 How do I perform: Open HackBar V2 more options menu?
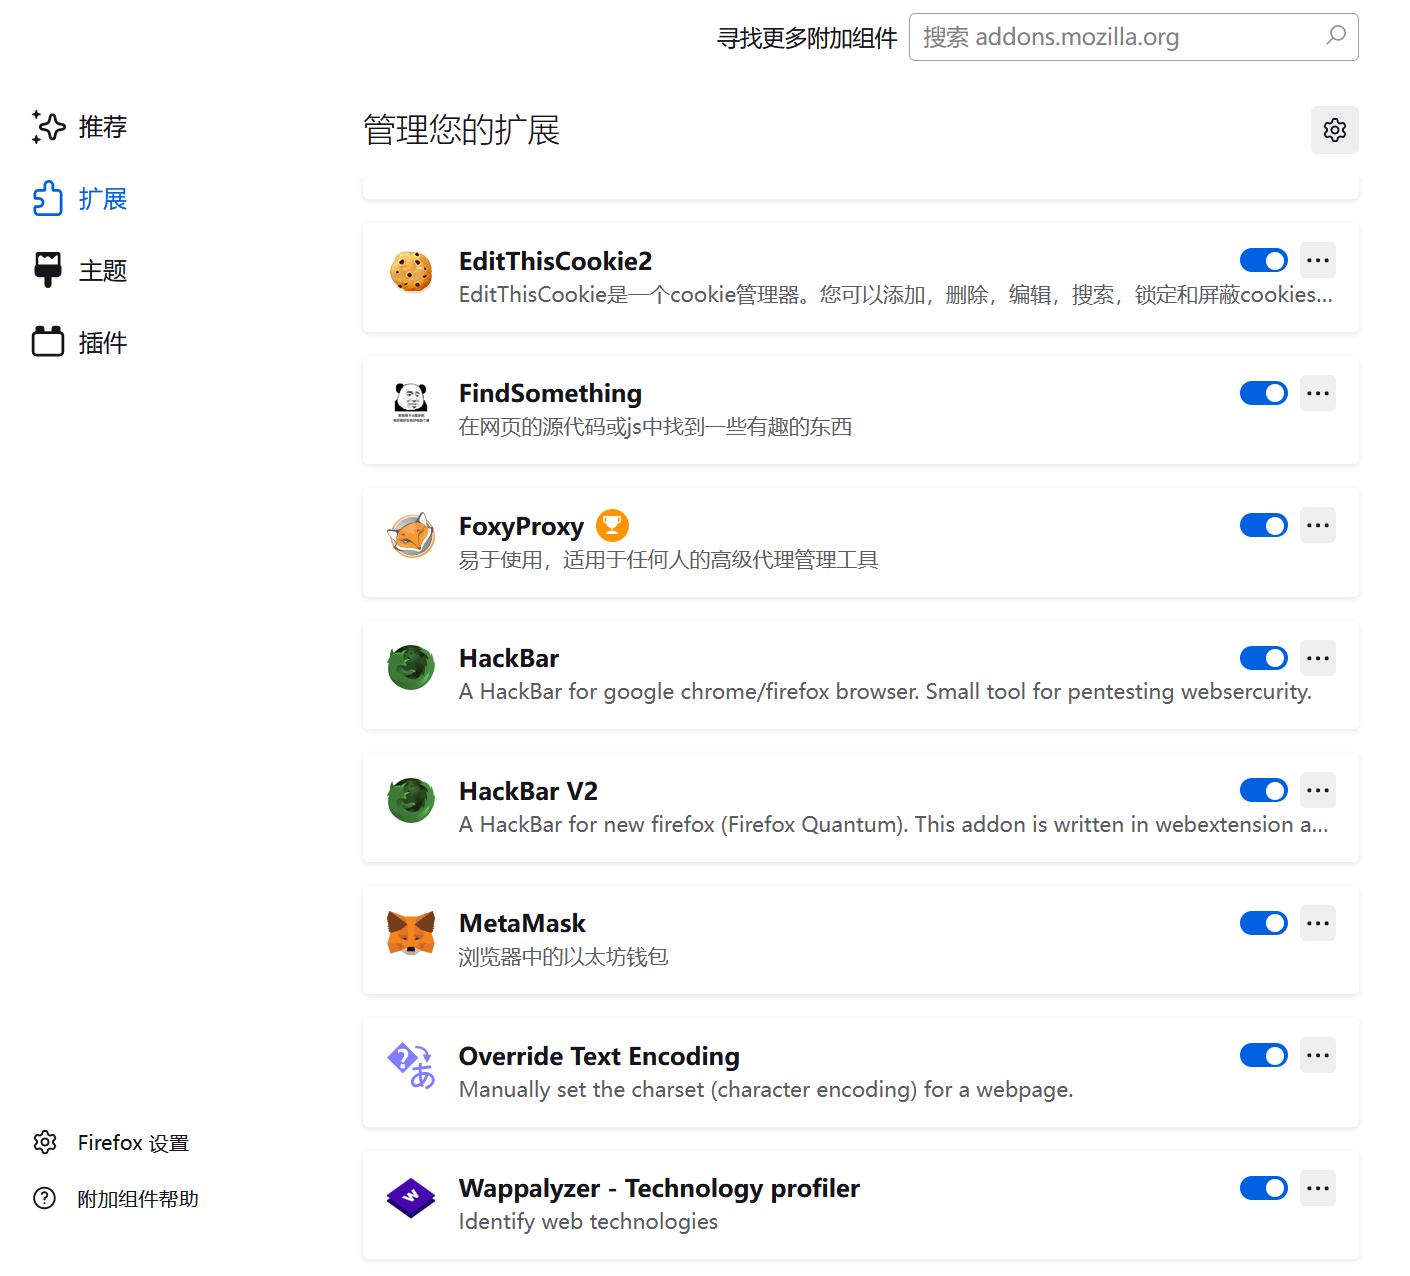[x=1318, y=791]
